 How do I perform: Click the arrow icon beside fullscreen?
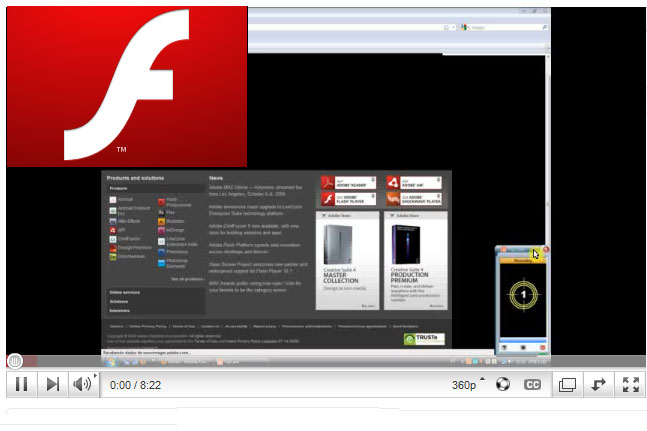coord(598,385)
